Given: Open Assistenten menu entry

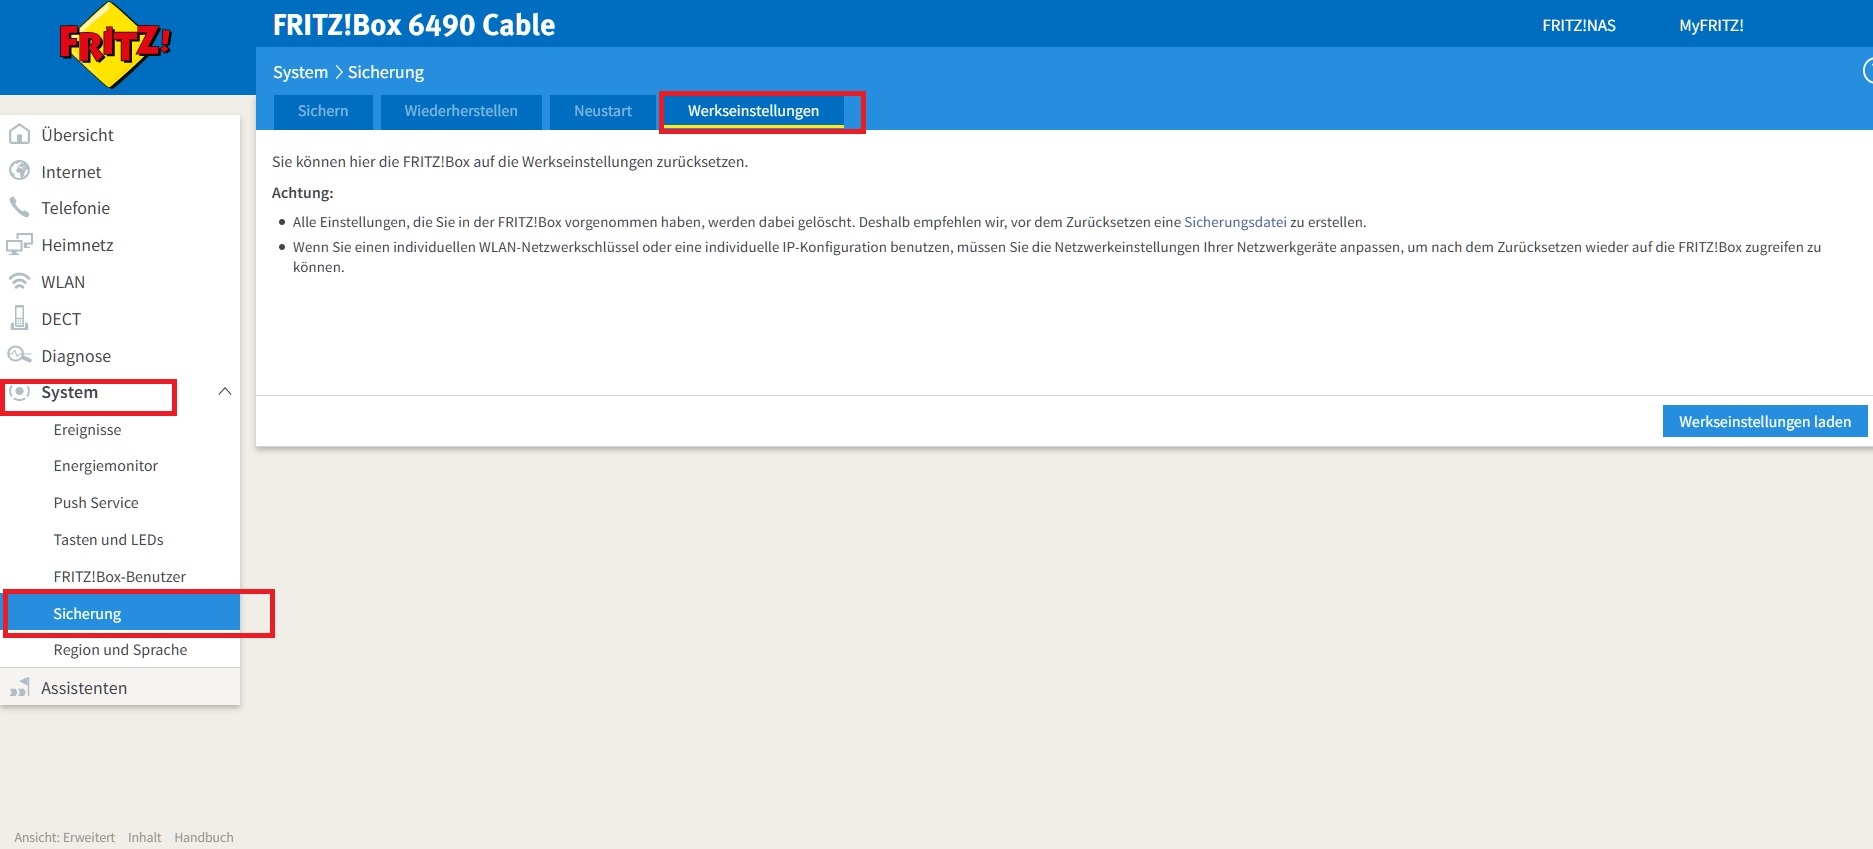Looking at the screenshot, I should pyautogui.click(x=84, y=688).
